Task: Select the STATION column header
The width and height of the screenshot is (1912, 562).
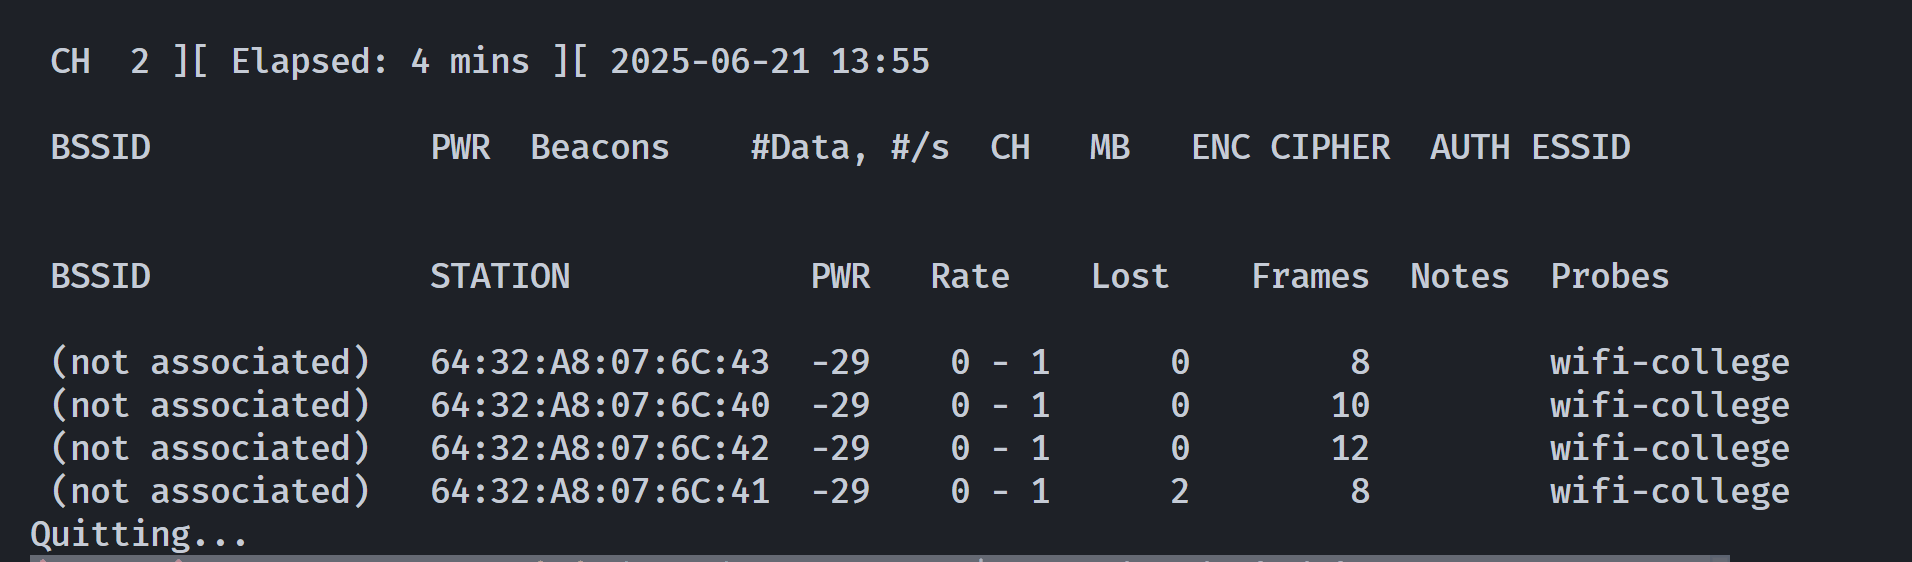Action: pyautogui.click(x=500, y=276)
